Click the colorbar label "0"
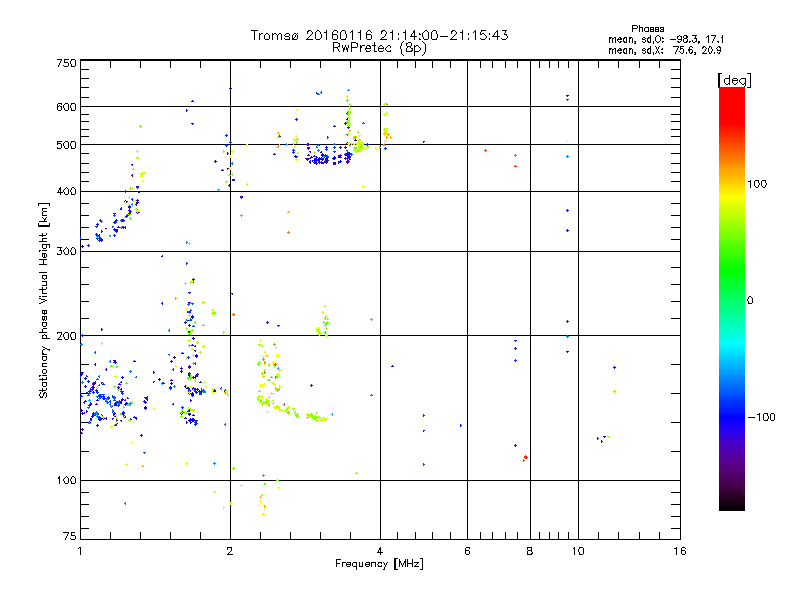The height and width of the screenshot is (600, 800). 750,301
